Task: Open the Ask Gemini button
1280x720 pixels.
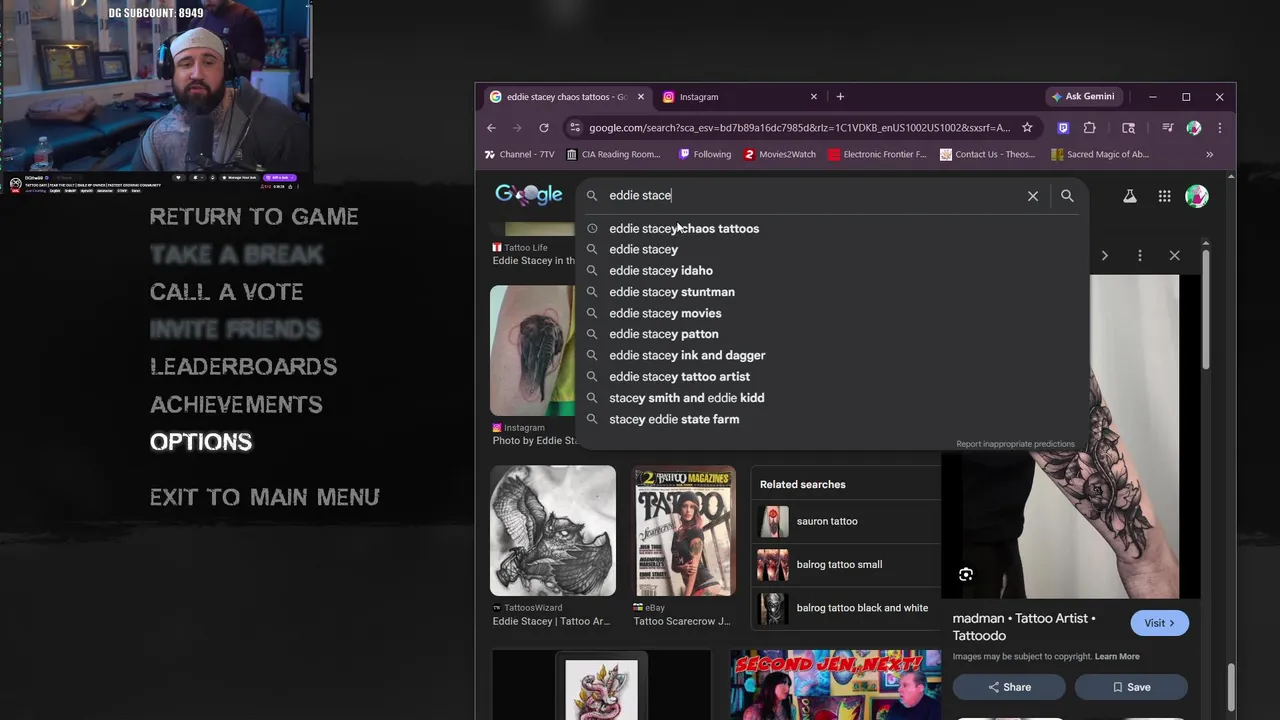Action: (x=1083, y=97)
